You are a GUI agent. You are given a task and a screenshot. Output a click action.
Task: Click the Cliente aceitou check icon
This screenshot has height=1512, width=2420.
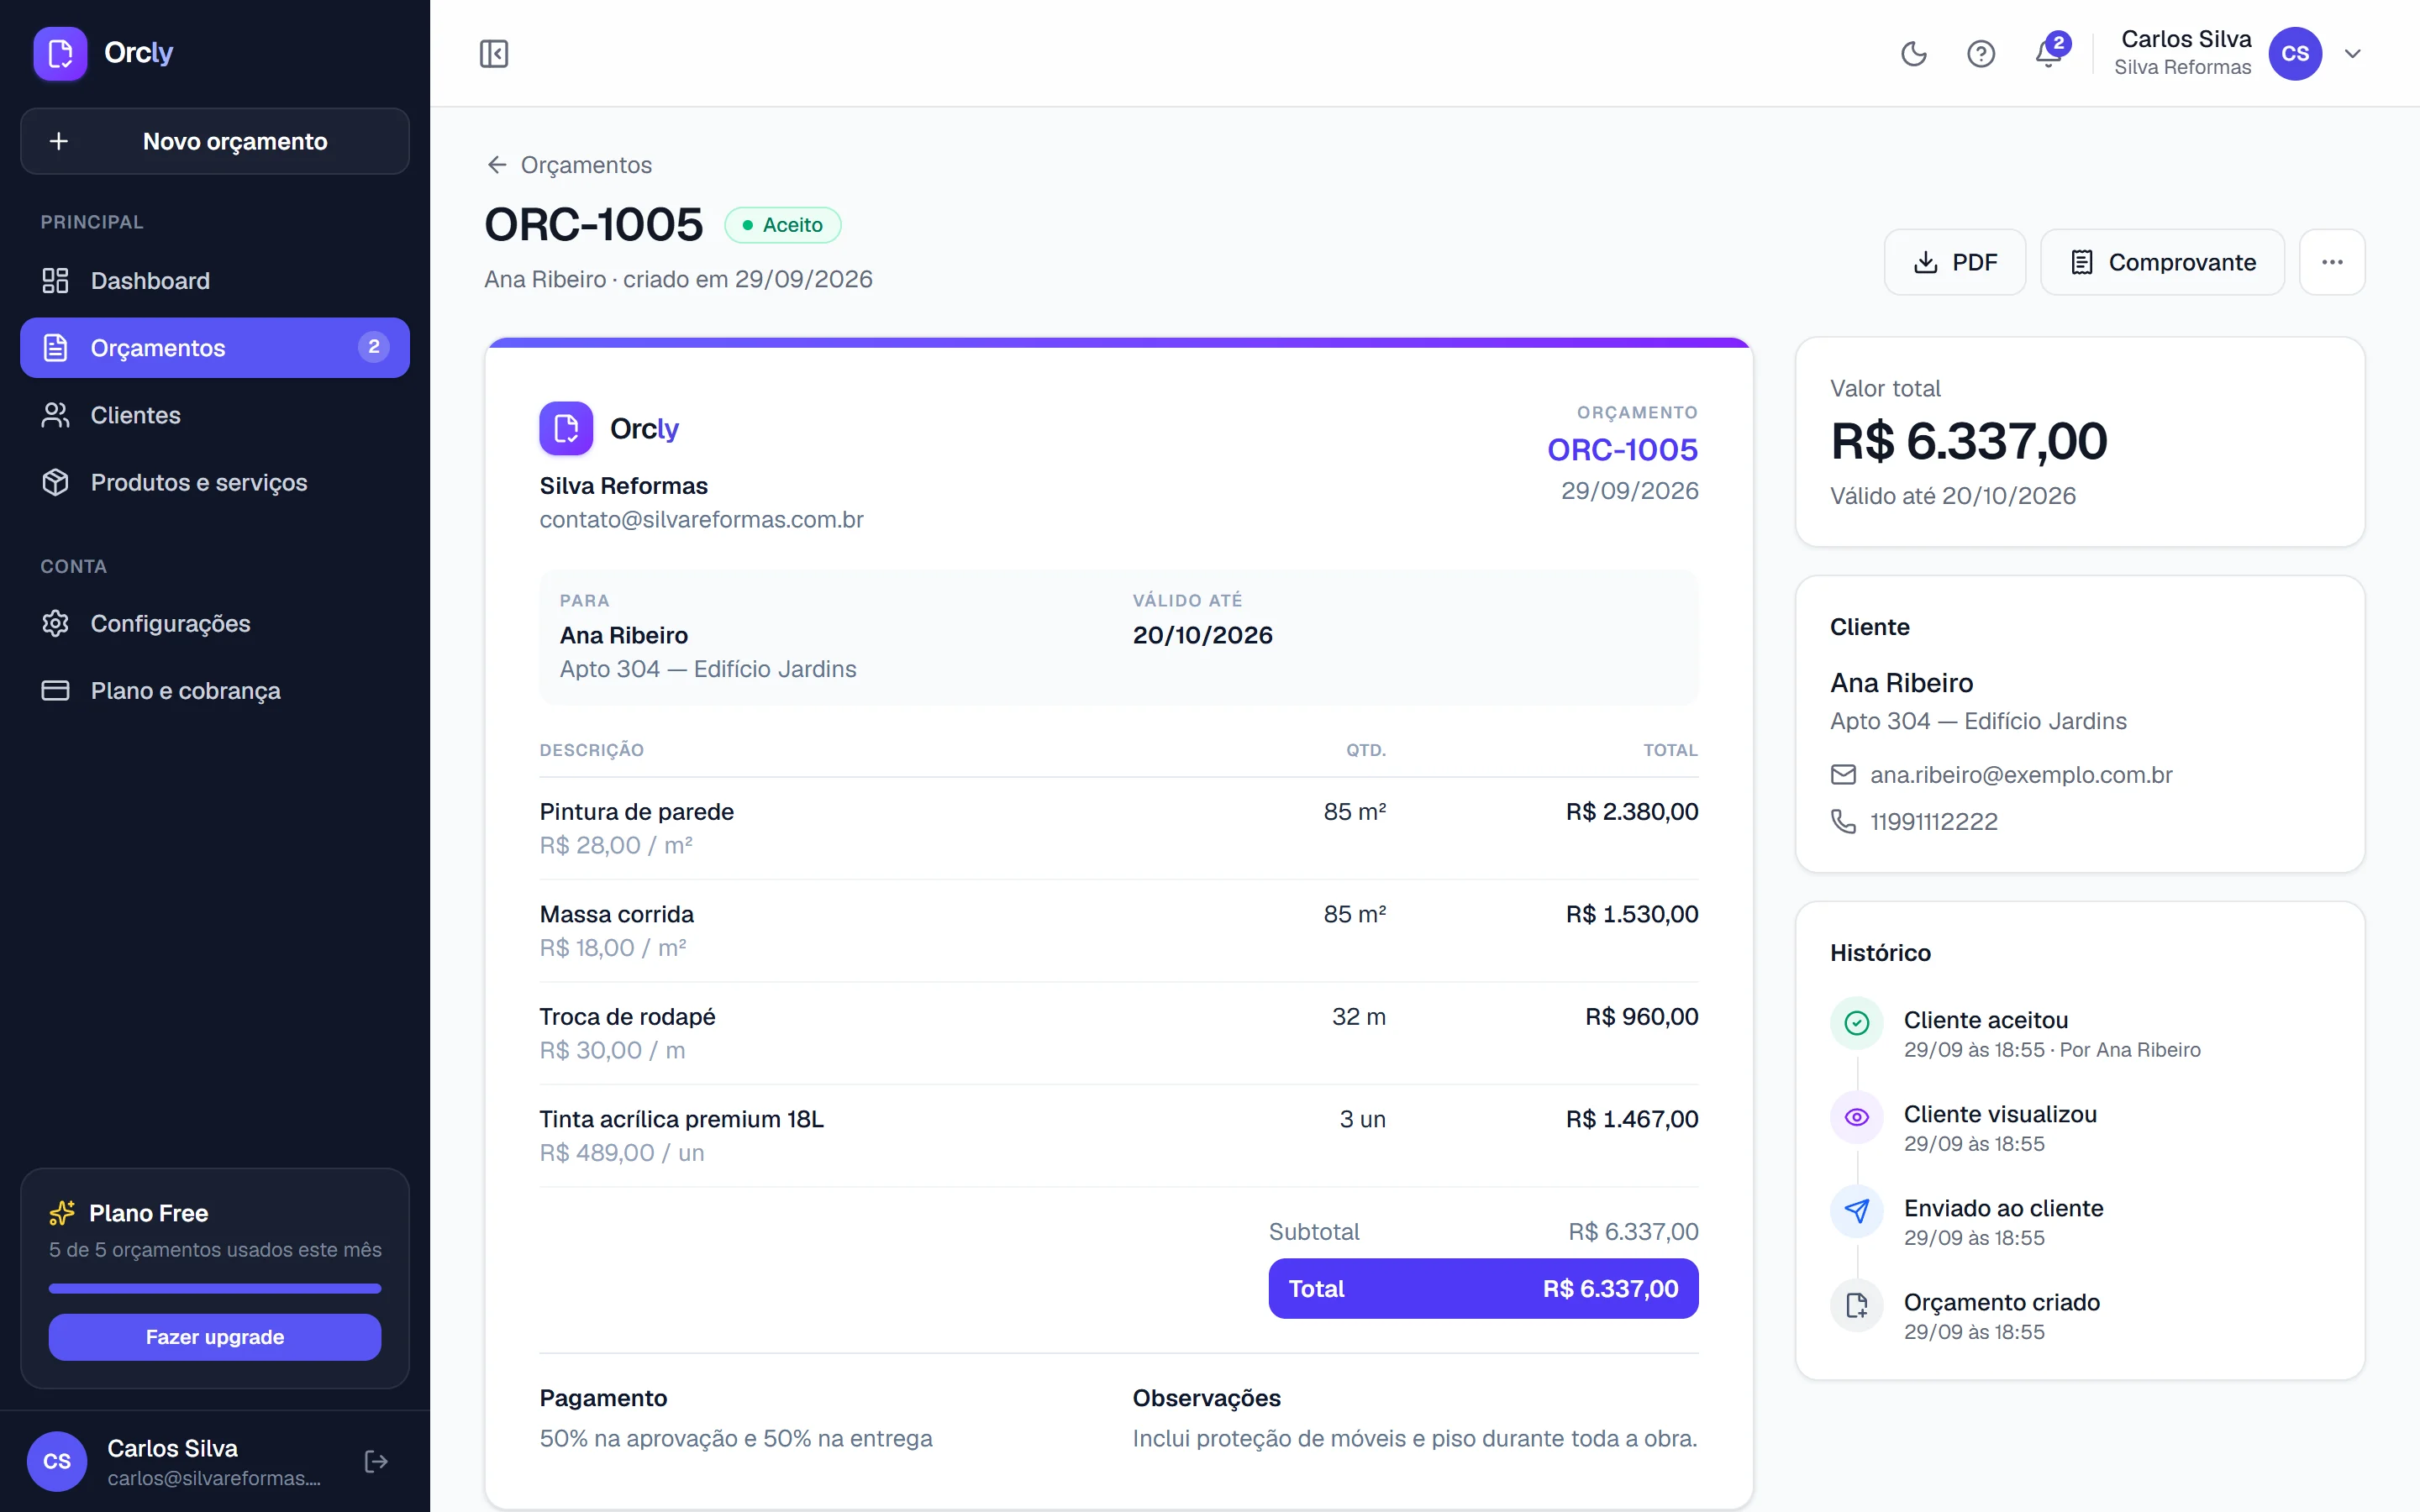[1857, 1023]
